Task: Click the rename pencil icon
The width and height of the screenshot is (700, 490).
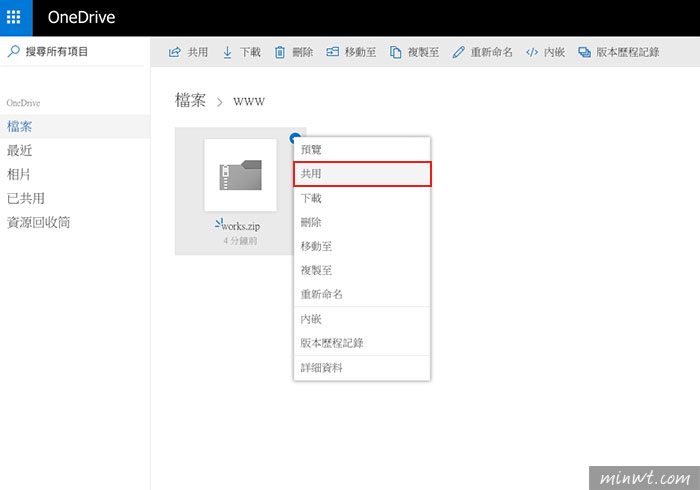Action: 458,52
